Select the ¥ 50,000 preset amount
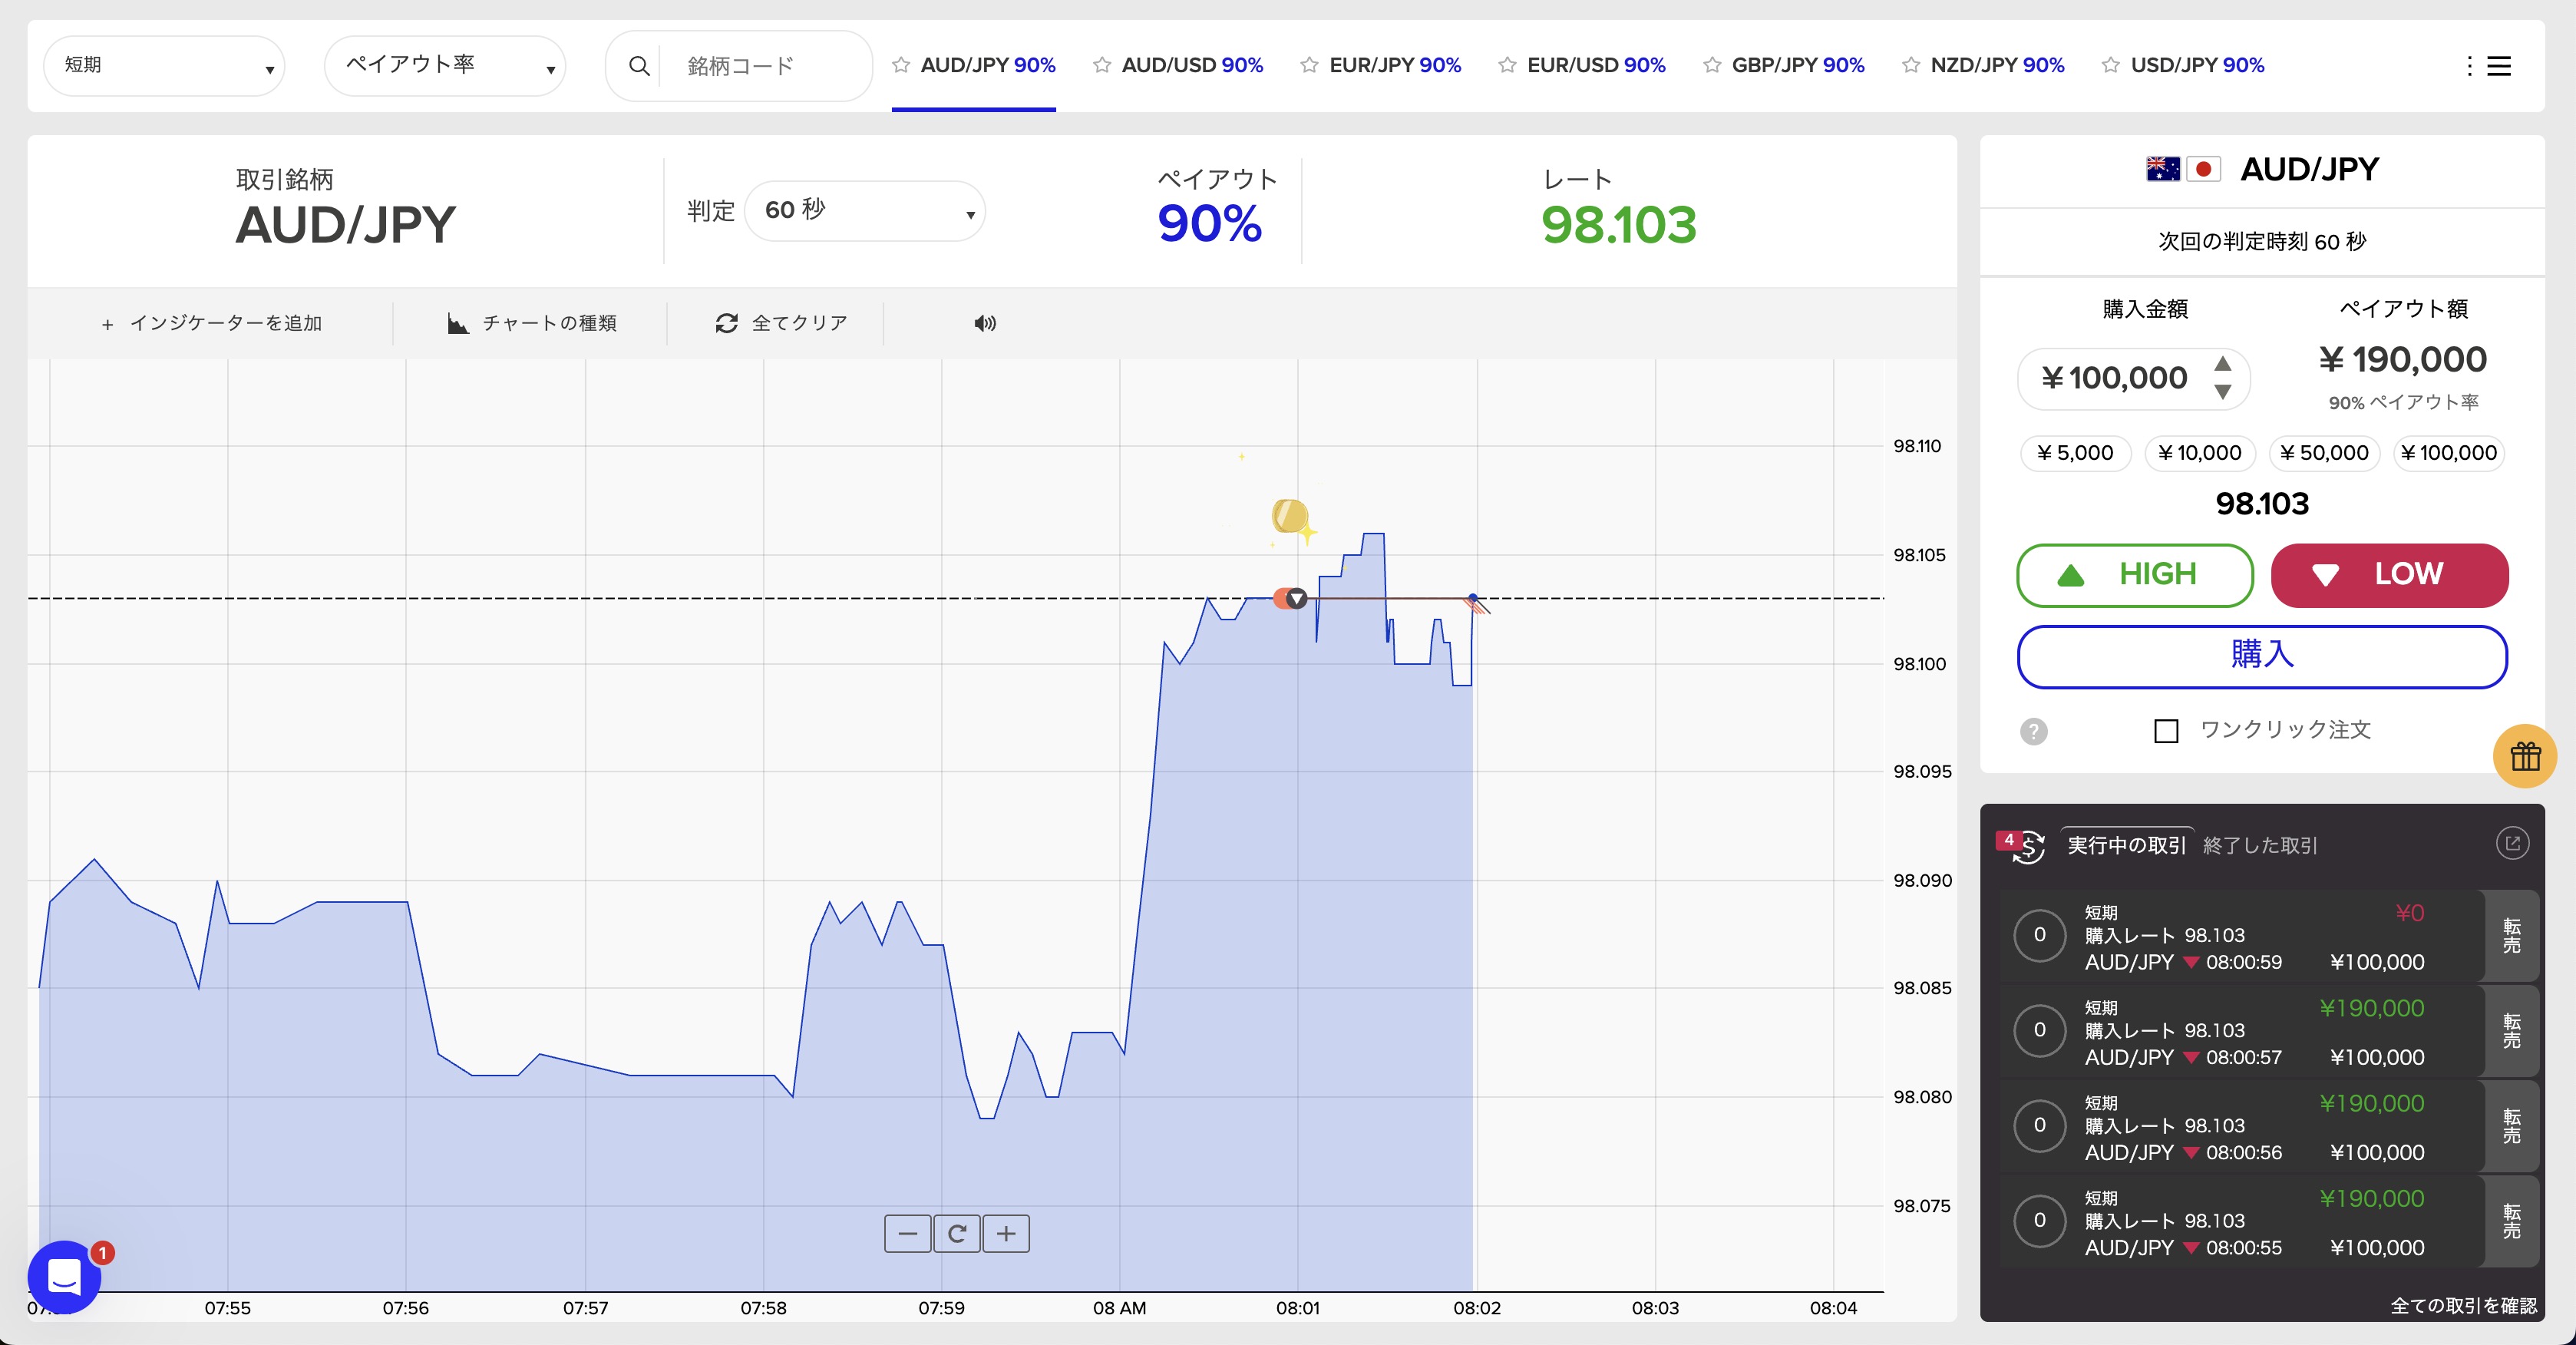The width and height of the screenshot is (2576, 1345). point(2324,453)
